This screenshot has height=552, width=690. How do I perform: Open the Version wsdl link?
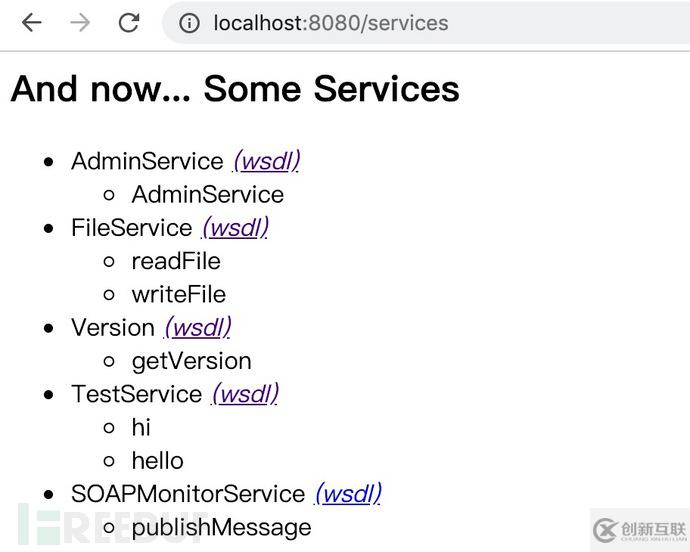tap(197, 328)
